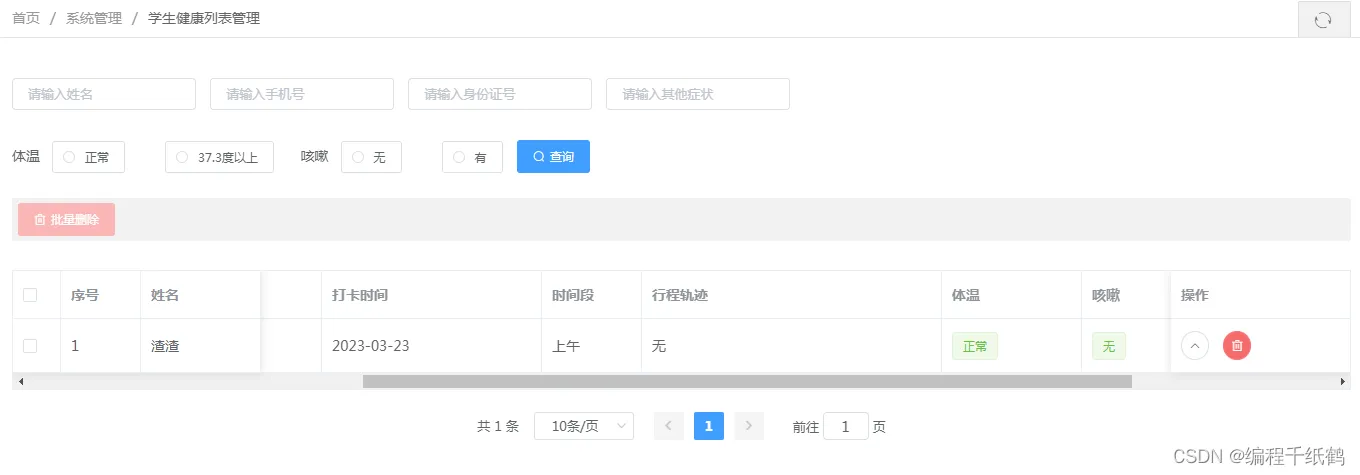Tick the select-all checkbox in table header
The height and width of the screenshot is (475, 1360).
click(30, 295)
